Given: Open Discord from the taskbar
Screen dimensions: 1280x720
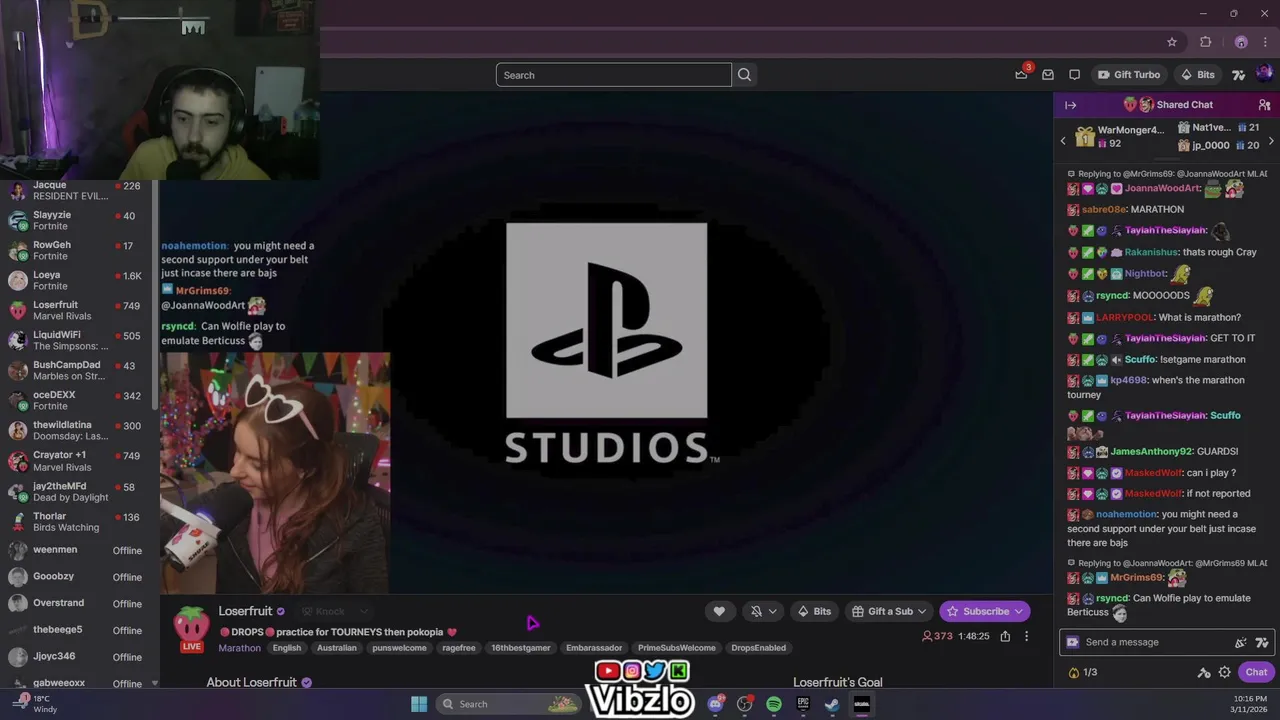Looking at the screenshot, I should (715, 704).
